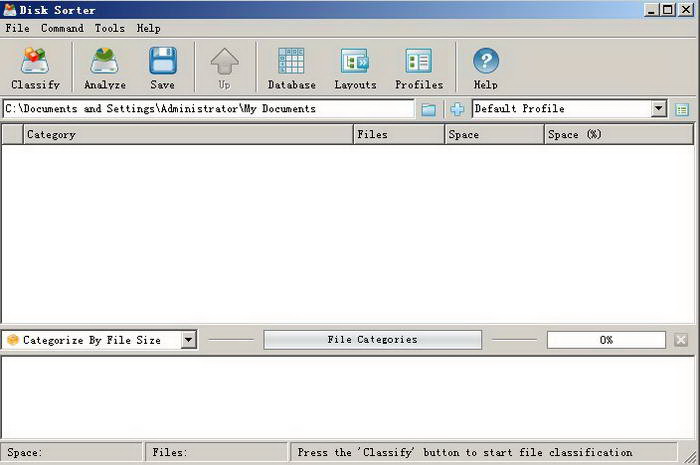Viewport: 700px width, 465px height.
Task: Sort by the Space column header
Action: click(x=495, y=134)
